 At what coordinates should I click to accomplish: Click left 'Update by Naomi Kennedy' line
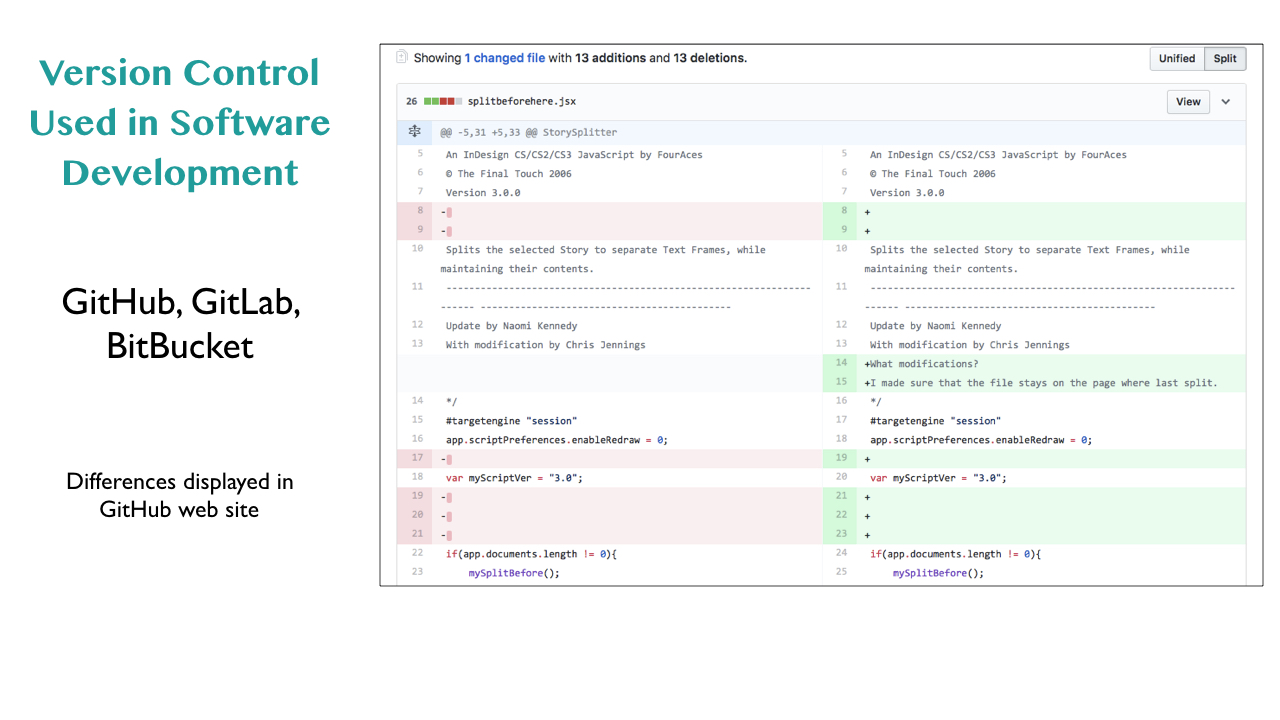[x=511, y=326]
